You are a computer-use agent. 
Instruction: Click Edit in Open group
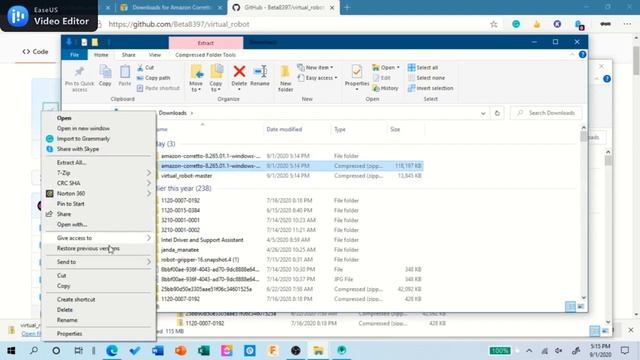point(382,78)
